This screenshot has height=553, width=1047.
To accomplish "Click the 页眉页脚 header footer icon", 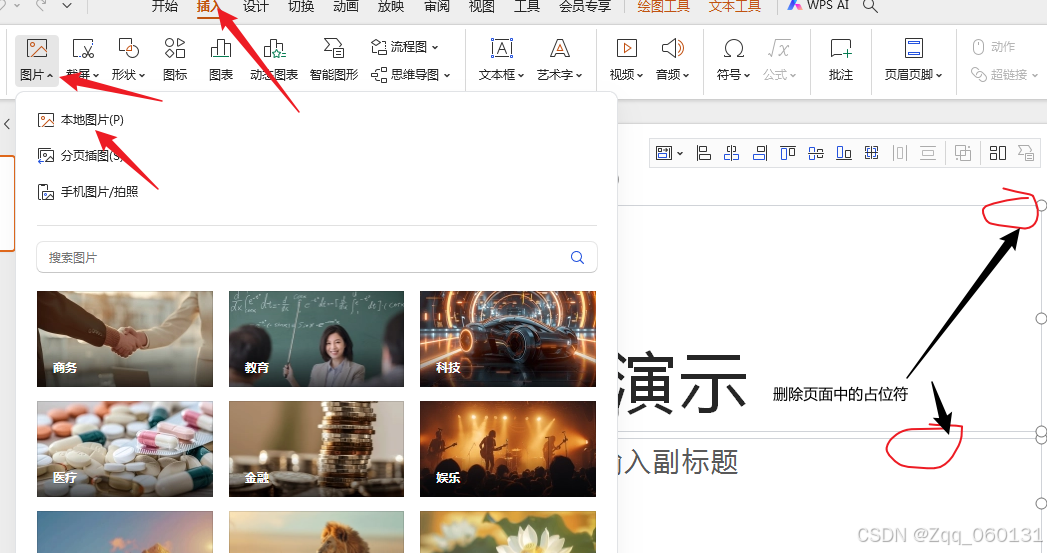I will pyautogui.click(x=913, y=49).
